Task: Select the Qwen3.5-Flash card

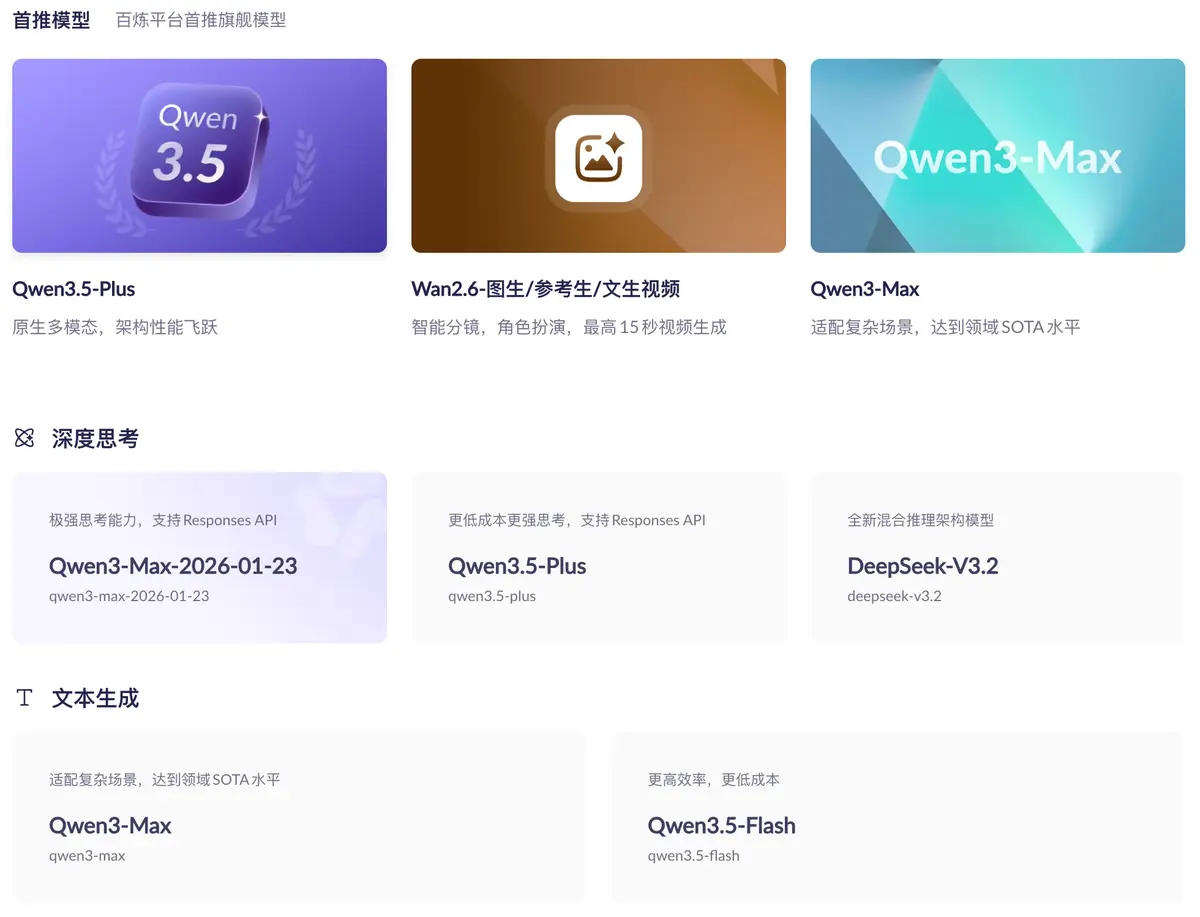Action: (897, 817)
